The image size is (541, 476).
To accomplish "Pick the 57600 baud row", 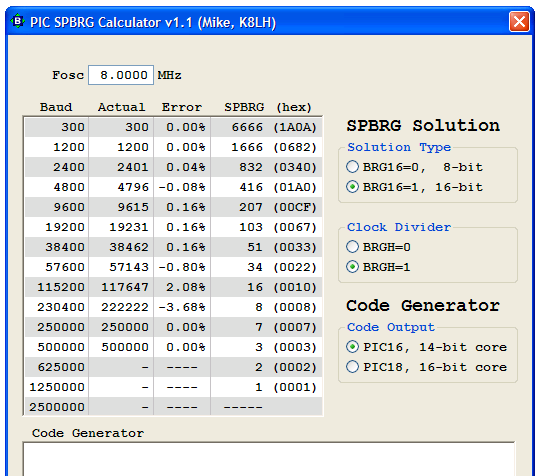I will pyautogui.click(x=174, y=267).
